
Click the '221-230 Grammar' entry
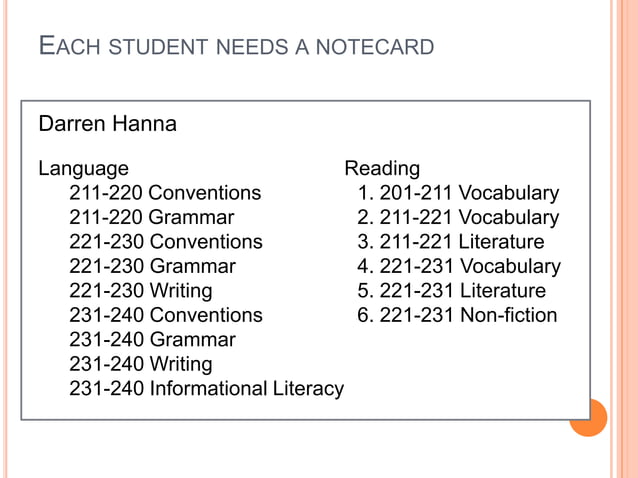point(152,266)
